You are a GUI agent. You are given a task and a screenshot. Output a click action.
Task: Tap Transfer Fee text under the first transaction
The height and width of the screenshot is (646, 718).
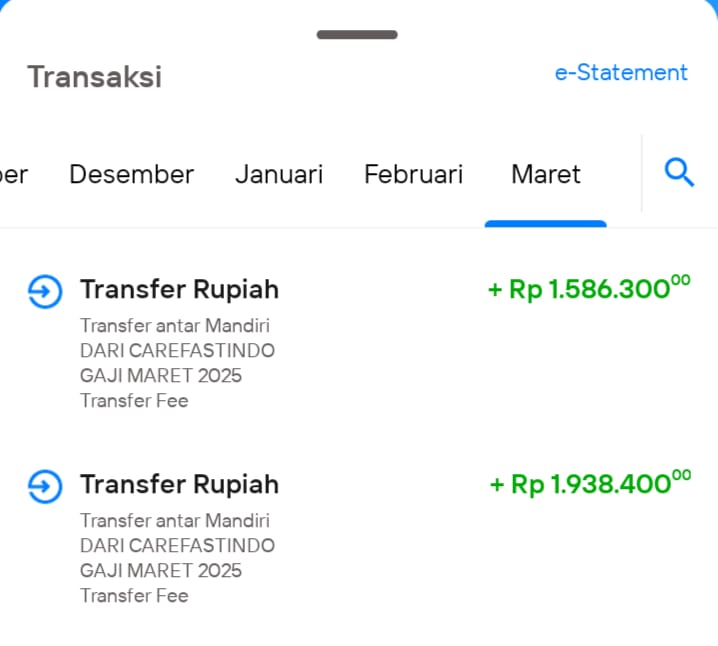point(134,401)
